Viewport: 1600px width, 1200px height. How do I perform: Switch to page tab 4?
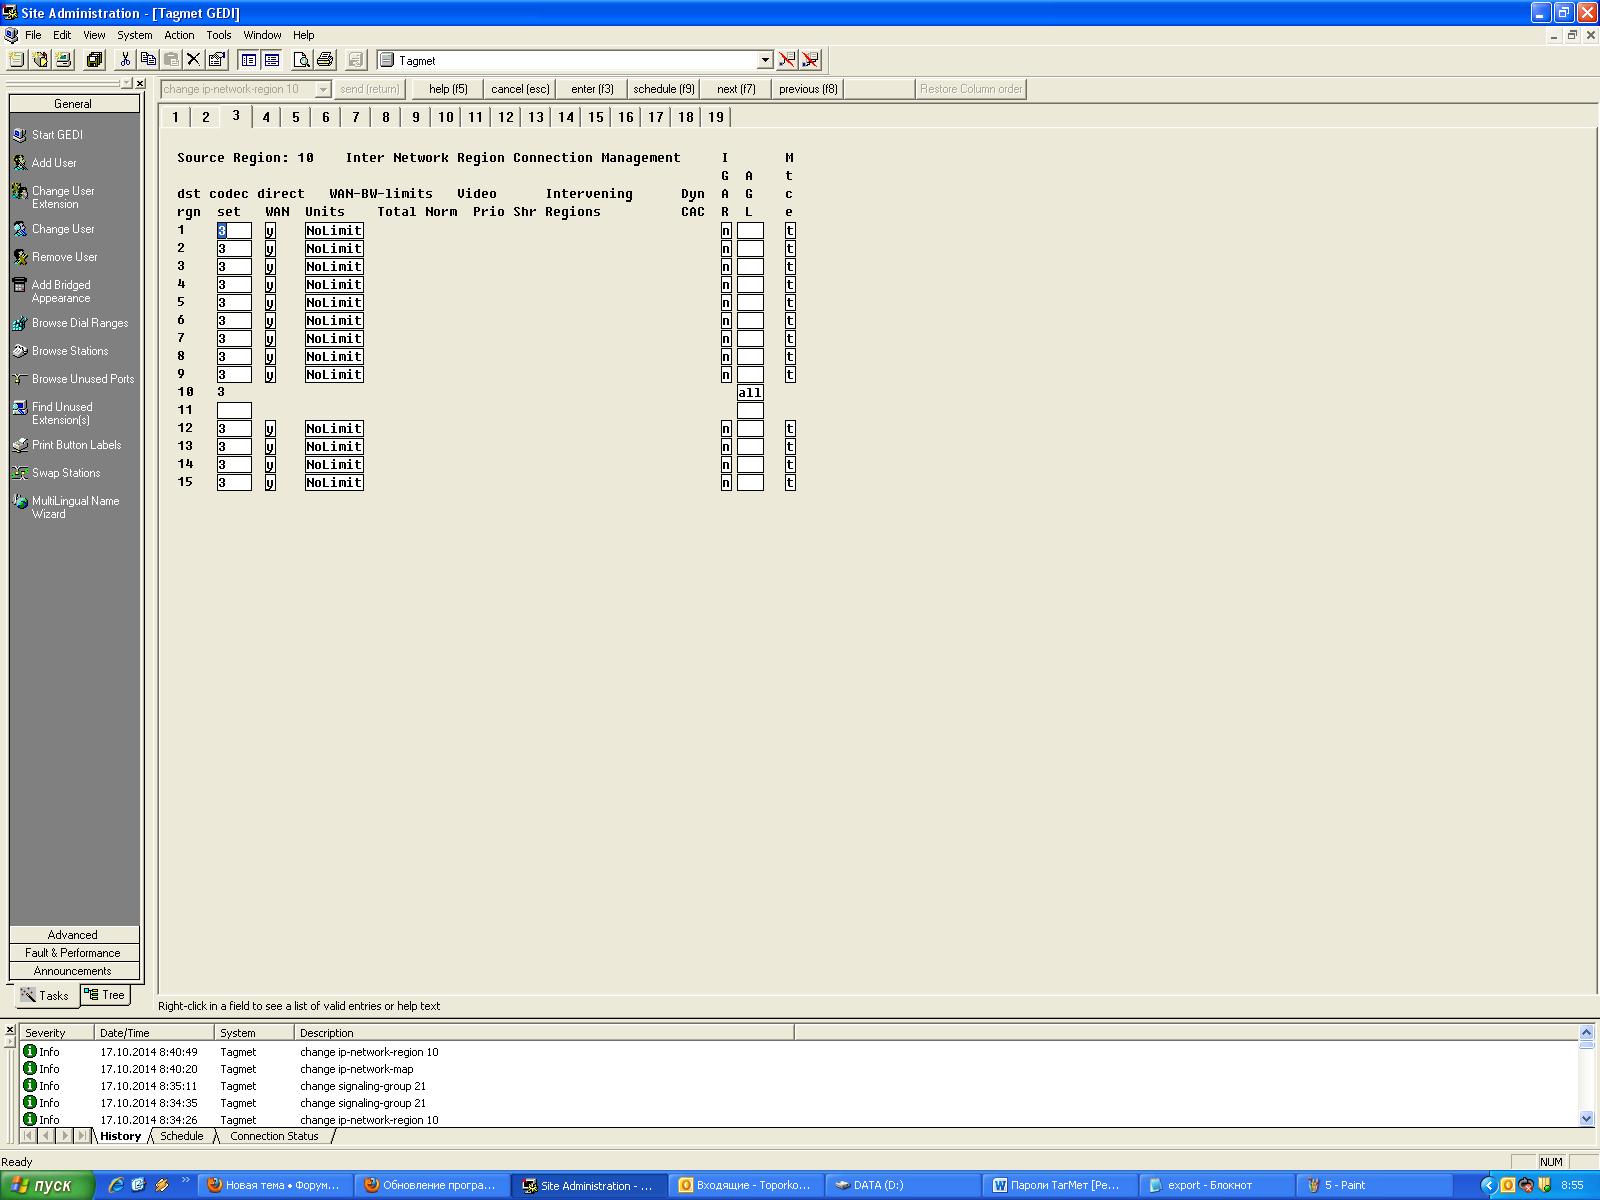click(x=266, y=117)
